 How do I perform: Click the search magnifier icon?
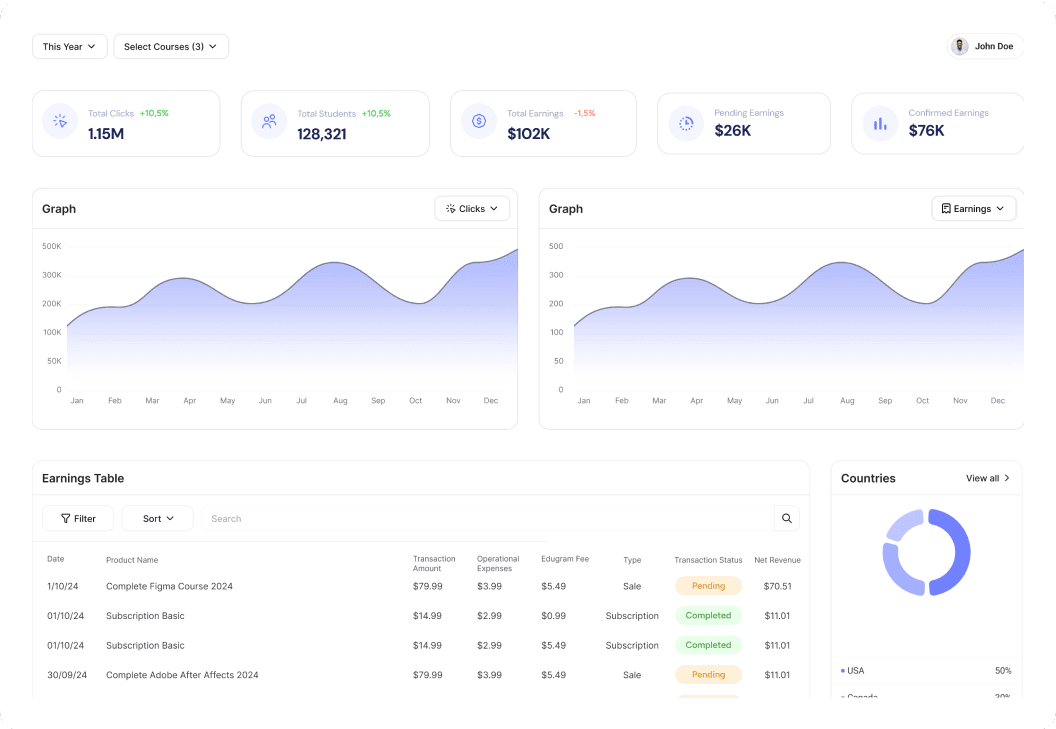click(787, 518)
